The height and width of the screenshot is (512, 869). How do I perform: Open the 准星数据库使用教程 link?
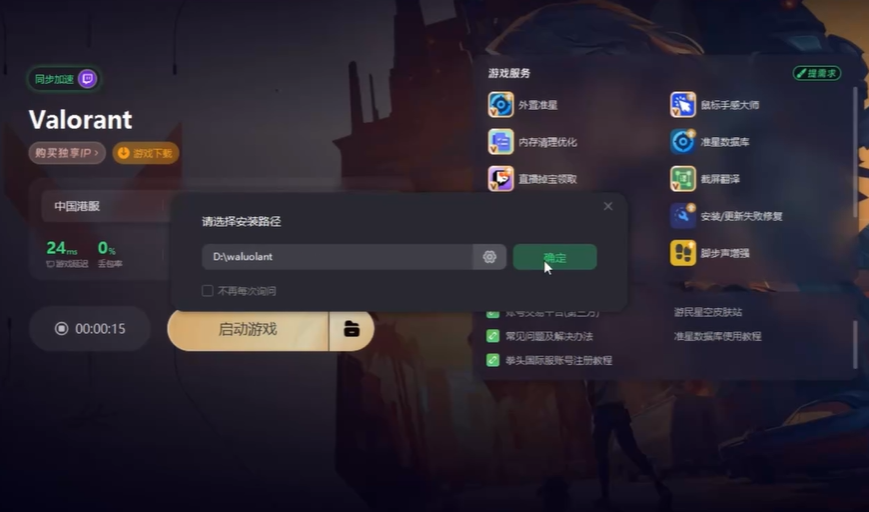tap(718, 336)
